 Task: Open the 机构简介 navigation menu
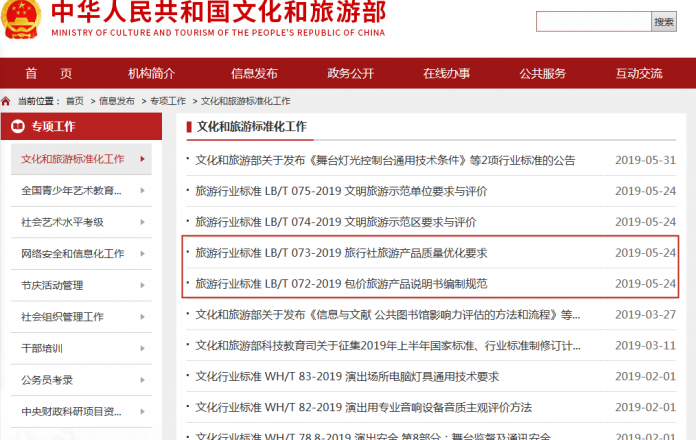click(x=151, y=73)
